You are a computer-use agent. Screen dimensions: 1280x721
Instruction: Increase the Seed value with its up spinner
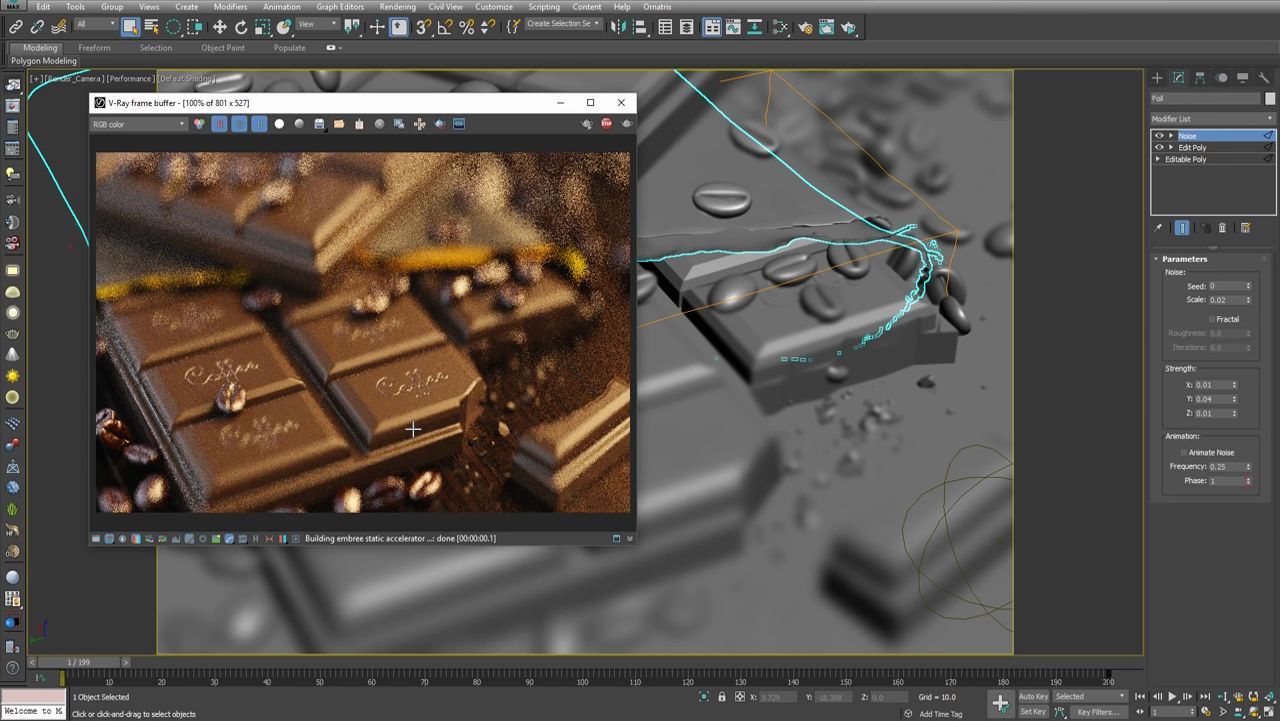1247,283
